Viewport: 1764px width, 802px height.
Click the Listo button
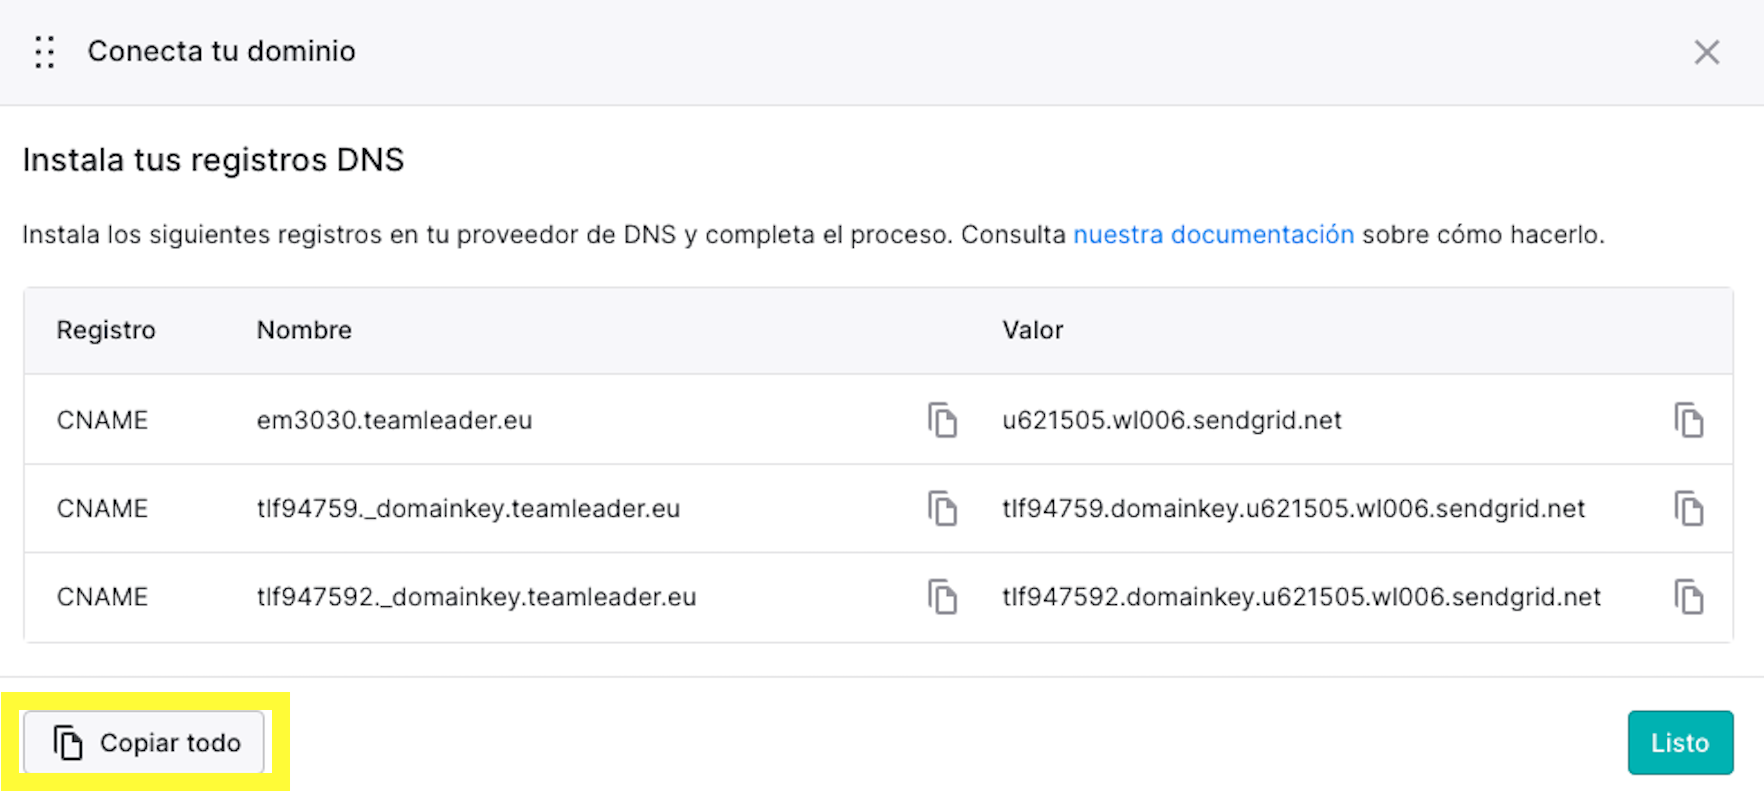tap(1680, 742)
